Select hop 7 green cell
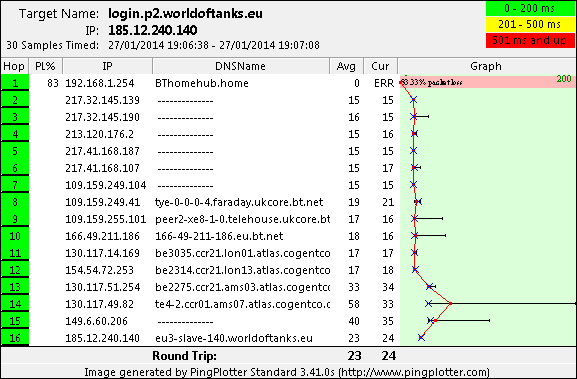This screenshot has height=379, width=577. 15,185
